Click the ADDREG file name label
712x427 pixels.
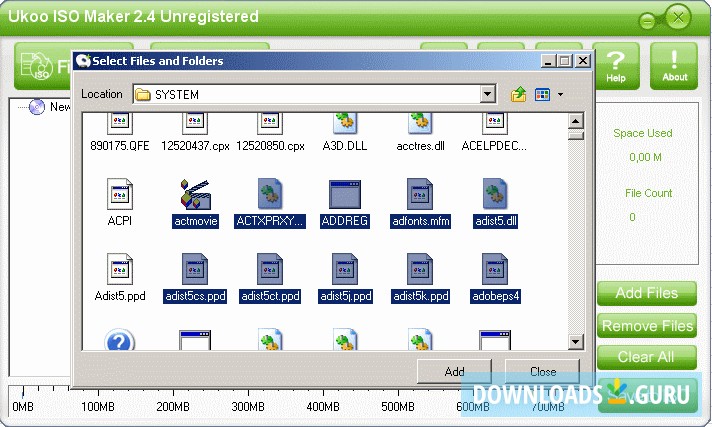(x=345, y=221)
